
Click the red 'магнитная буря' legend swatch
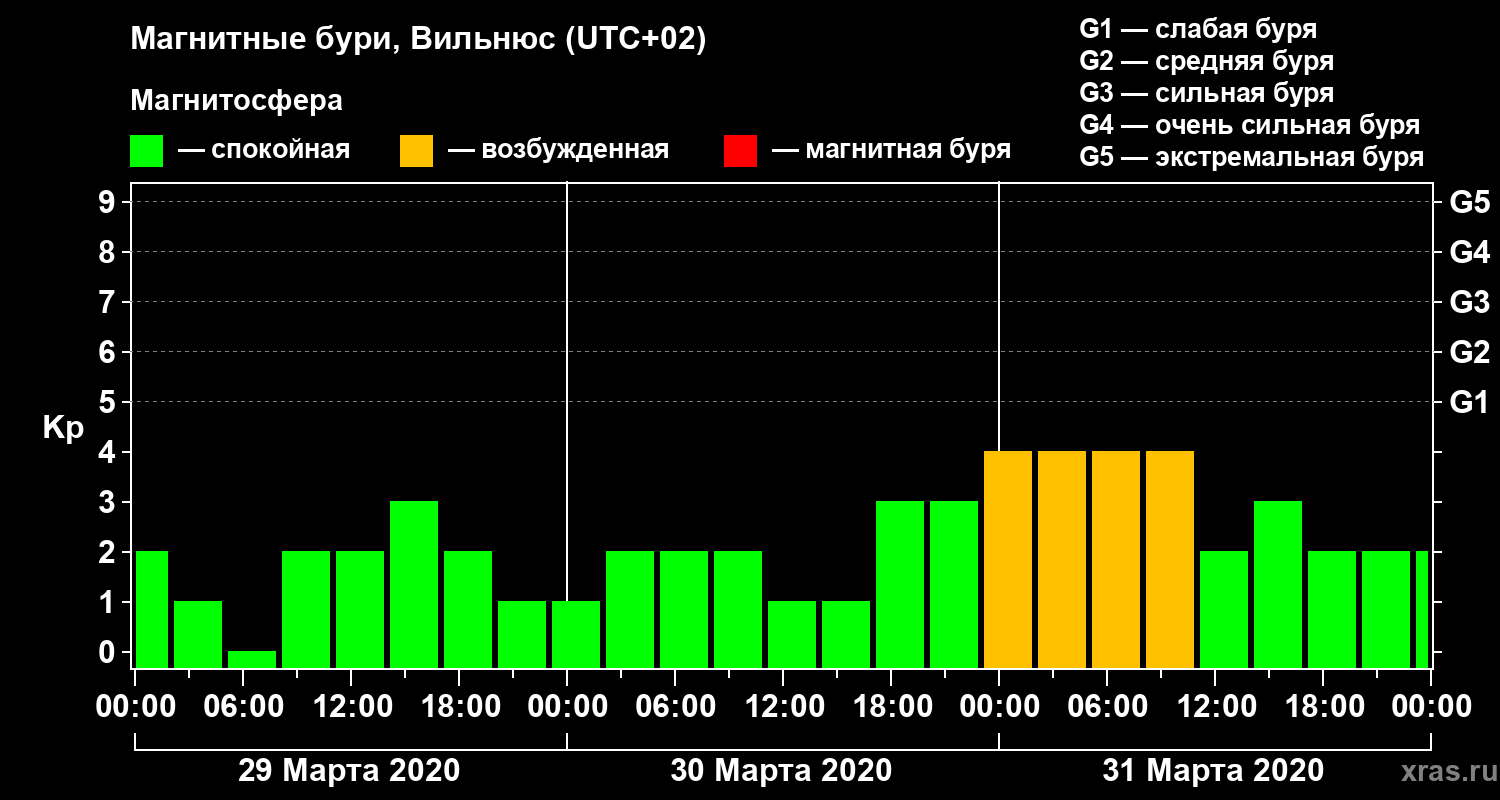[740, 151]
